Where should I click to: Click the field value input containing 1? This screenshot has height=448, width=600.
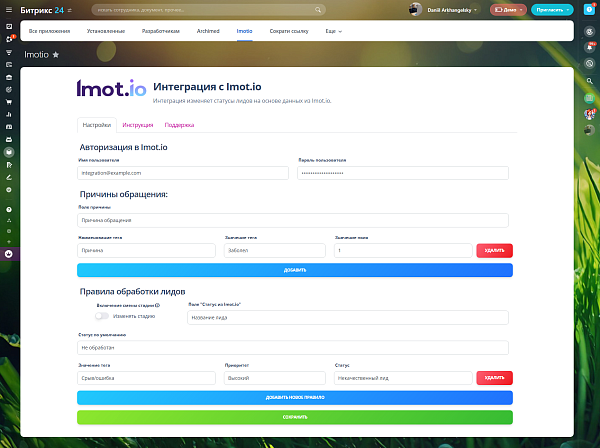coord(403,251)
